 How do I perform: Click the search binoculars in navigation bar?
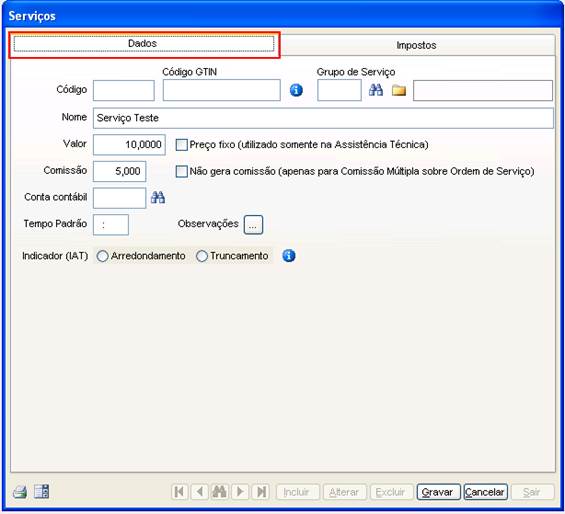pos(219,492)
